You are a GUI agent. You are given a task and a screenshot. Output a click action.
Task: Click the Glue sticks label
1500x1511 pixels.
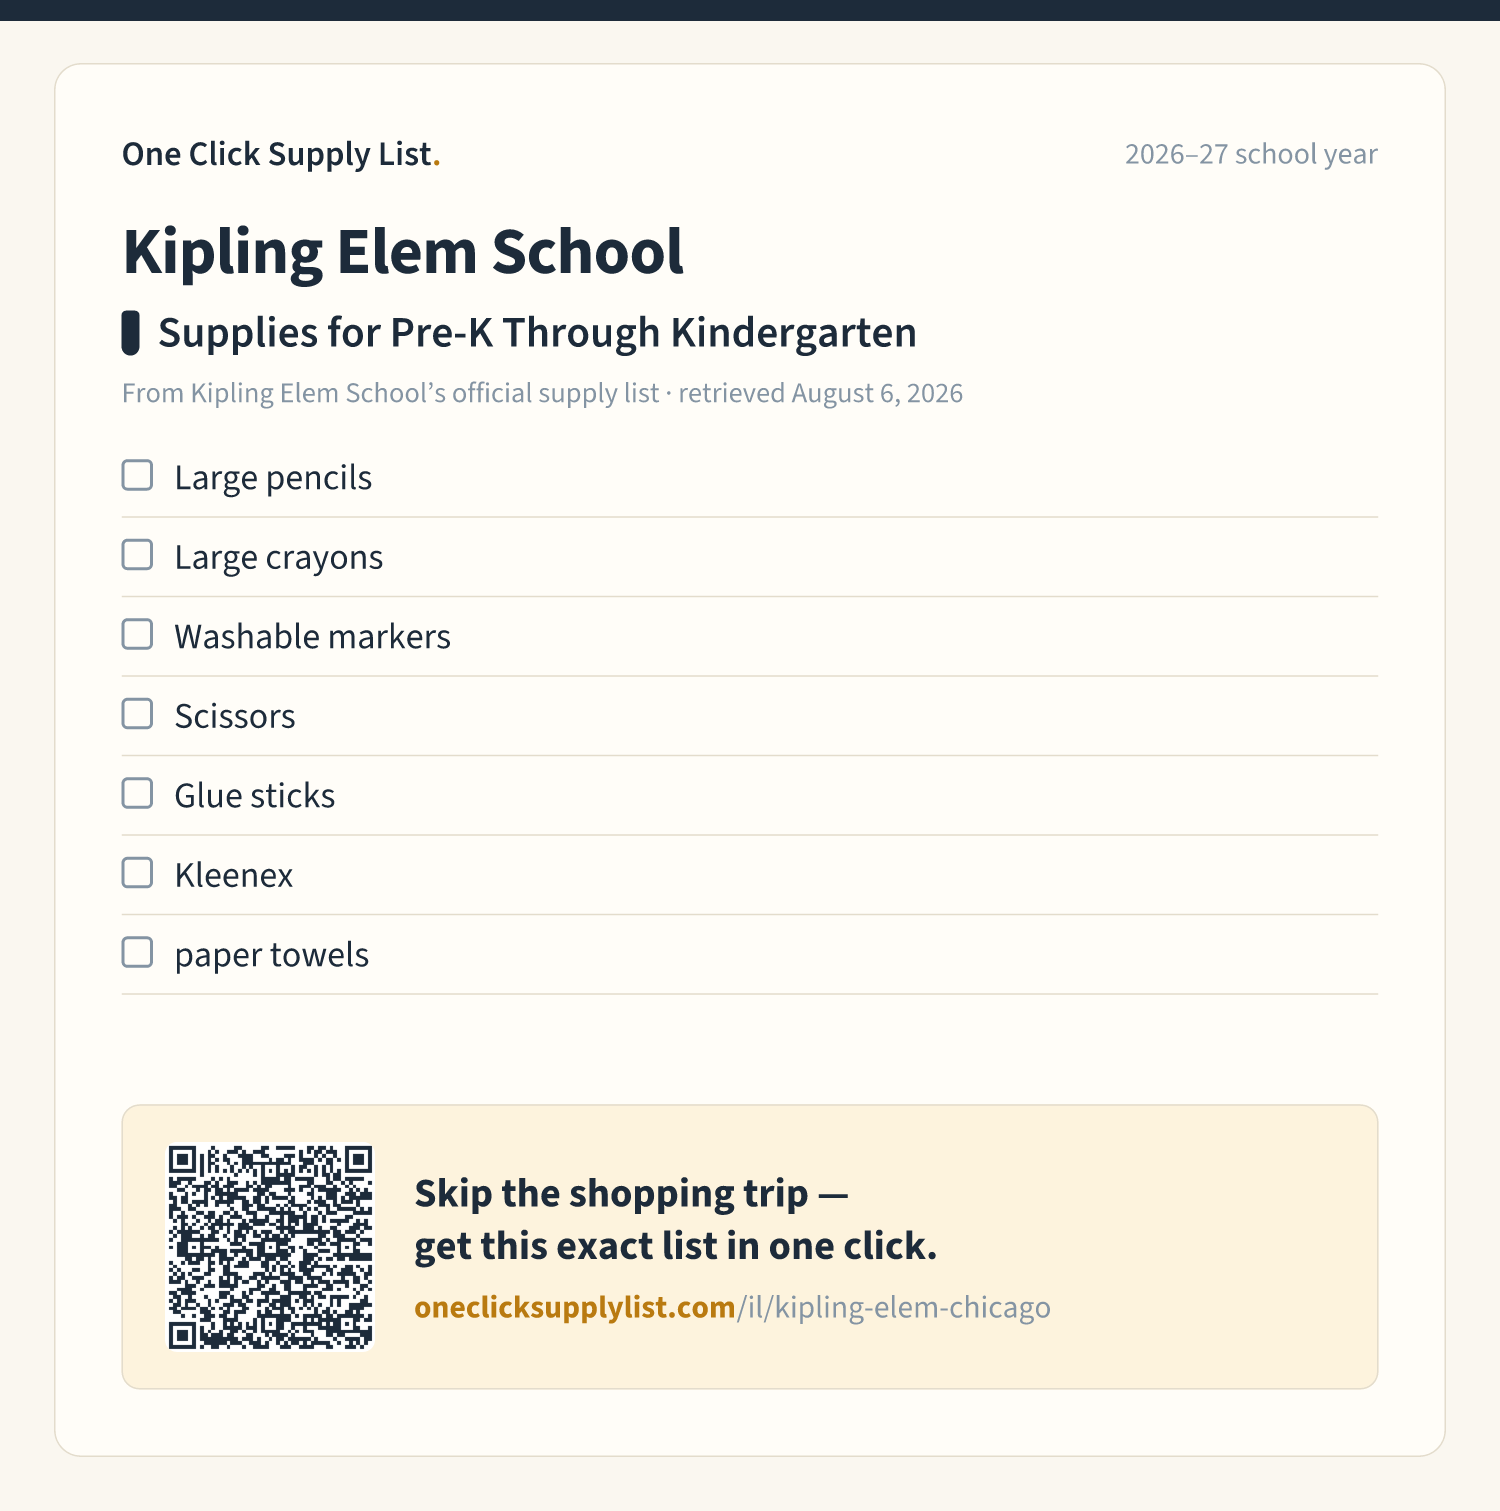tap(254, 796)
